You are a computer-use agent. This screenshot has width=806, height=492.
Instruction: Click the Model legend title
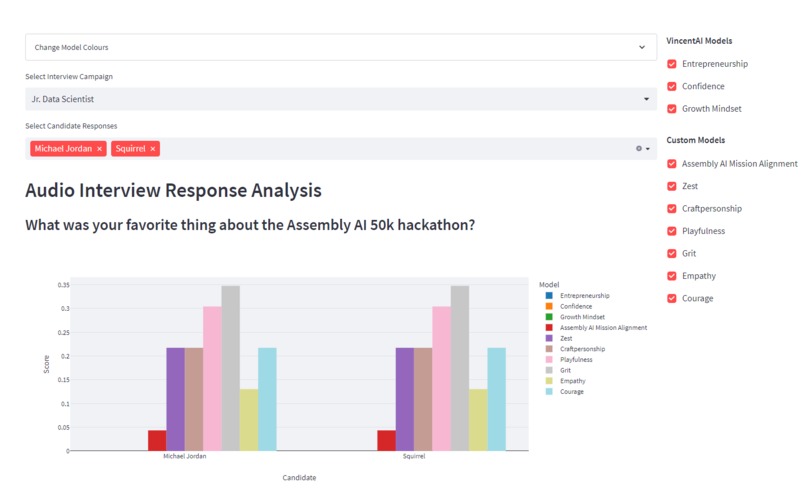coord(549,285)
